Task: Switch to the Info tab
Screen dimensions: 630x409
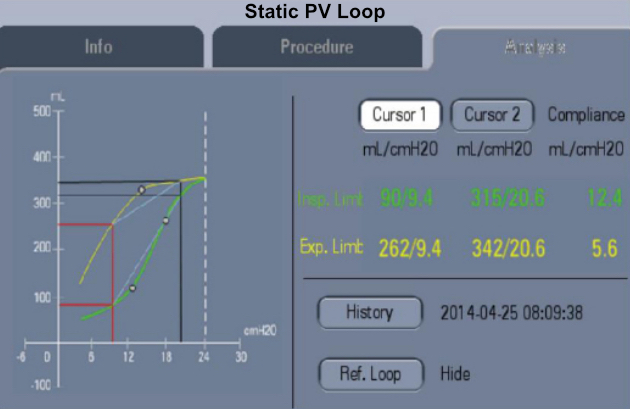Action: [x=98, y=47]
